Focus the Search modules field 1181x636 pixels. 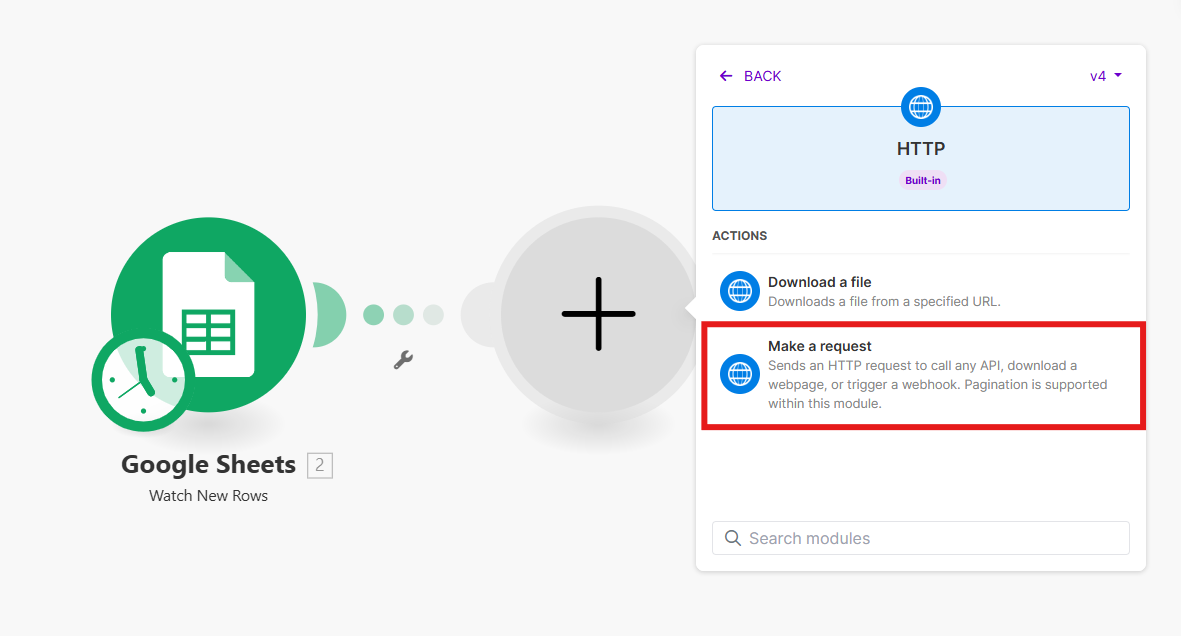click(x=930, y=538)
